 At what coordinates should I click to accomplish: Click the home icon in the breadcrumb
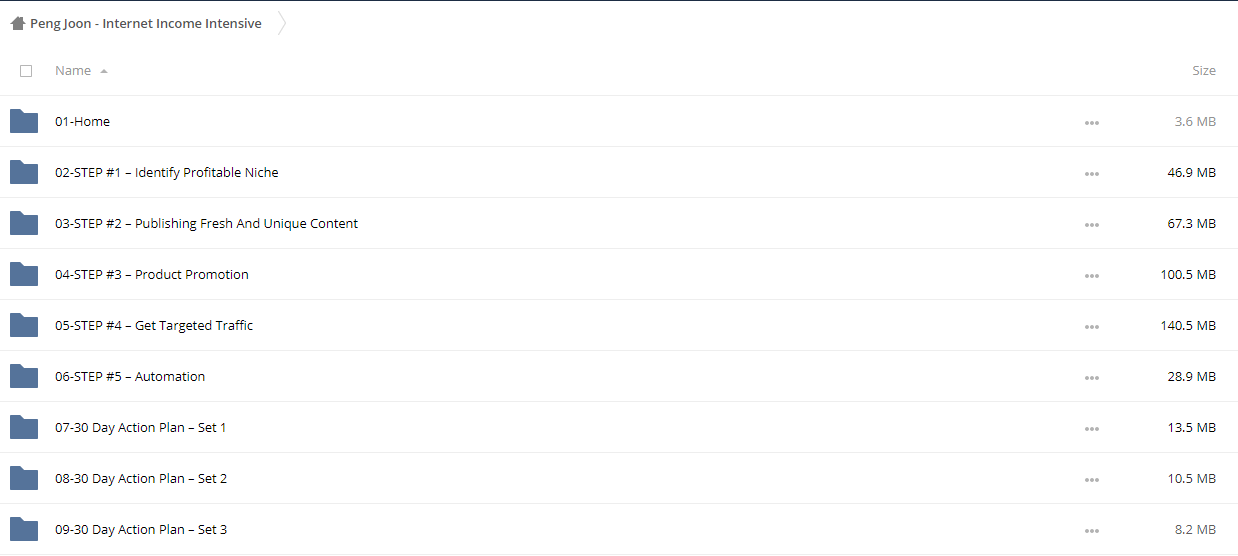(x=18, y=23)
